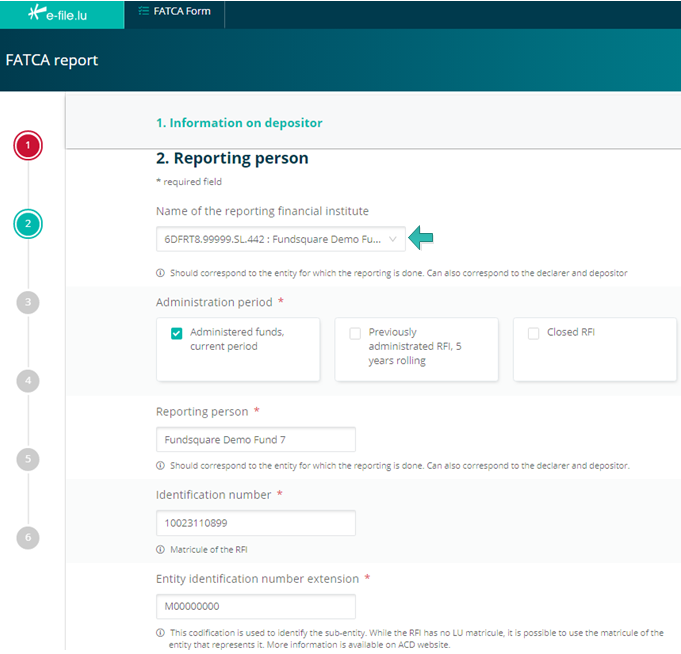The width and height of the screenshot is (681, 654).
Task: Select step 2 circle in stepper
Action: pyautogui.click(x=28, y=224)
